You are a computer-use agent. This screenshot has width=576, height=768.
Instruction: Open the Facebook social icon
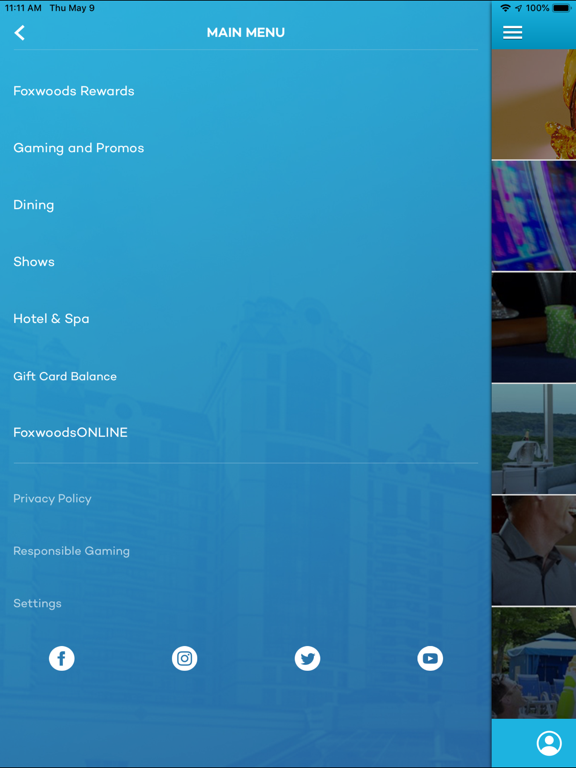coord(62,658)
